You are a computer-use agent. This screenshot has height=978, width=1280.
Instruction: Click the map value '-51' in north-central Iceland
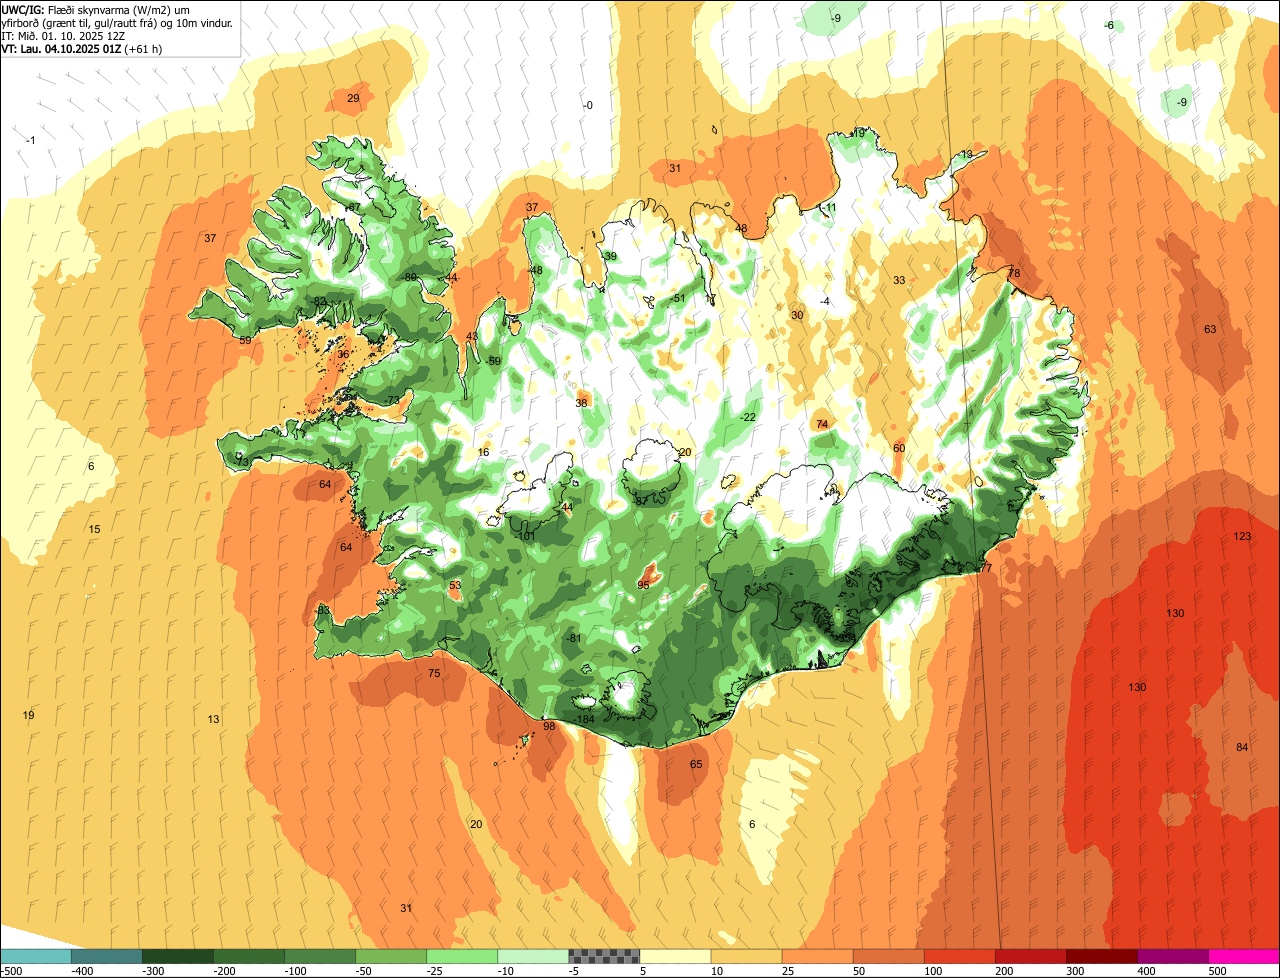click(678, 299)
